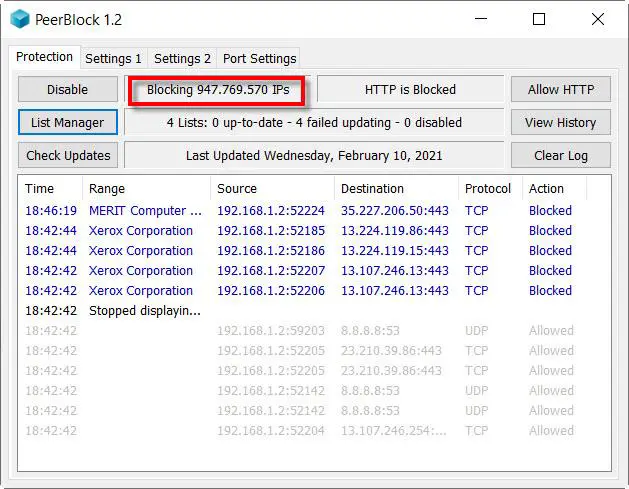The image size is (629, 489).
Task: Click Check Updates button
Action: point(68,155)
